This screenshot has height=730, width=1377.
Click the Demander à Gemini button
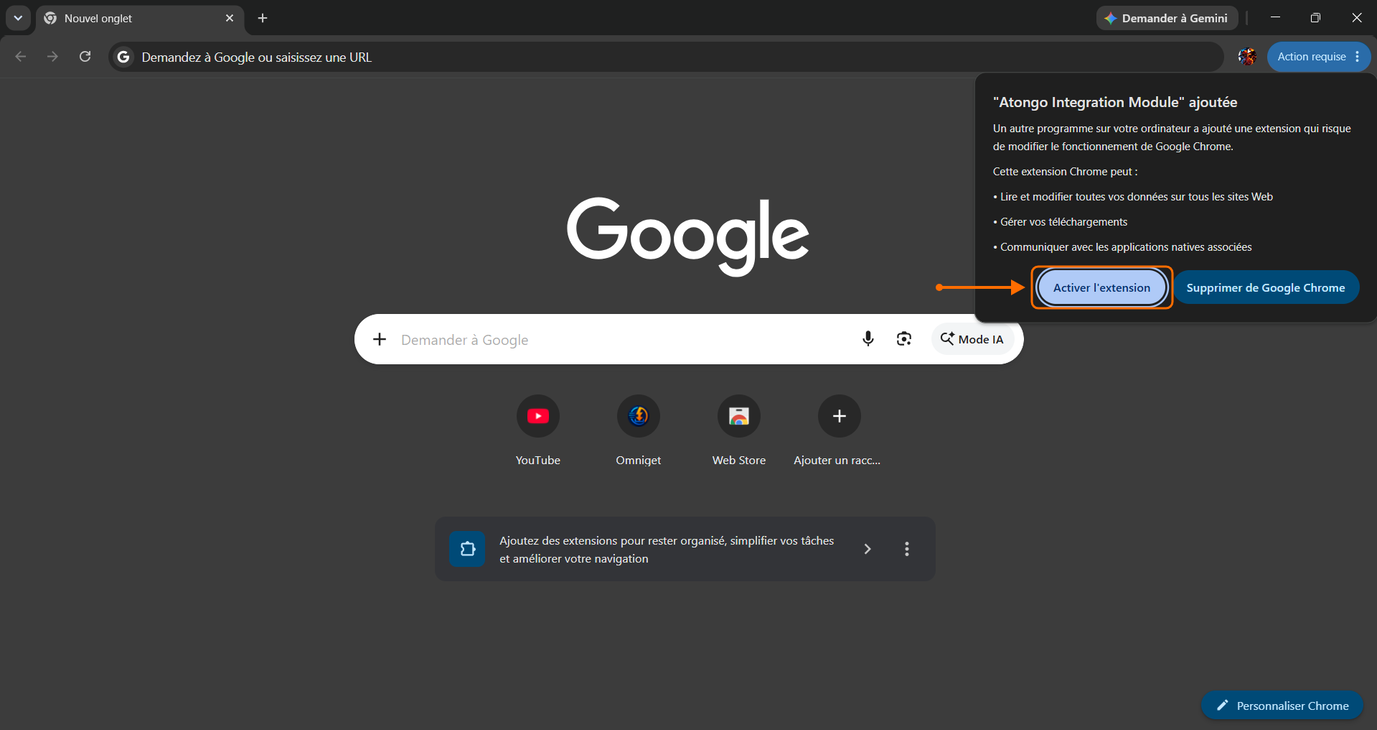click(x=1167, y=18)
